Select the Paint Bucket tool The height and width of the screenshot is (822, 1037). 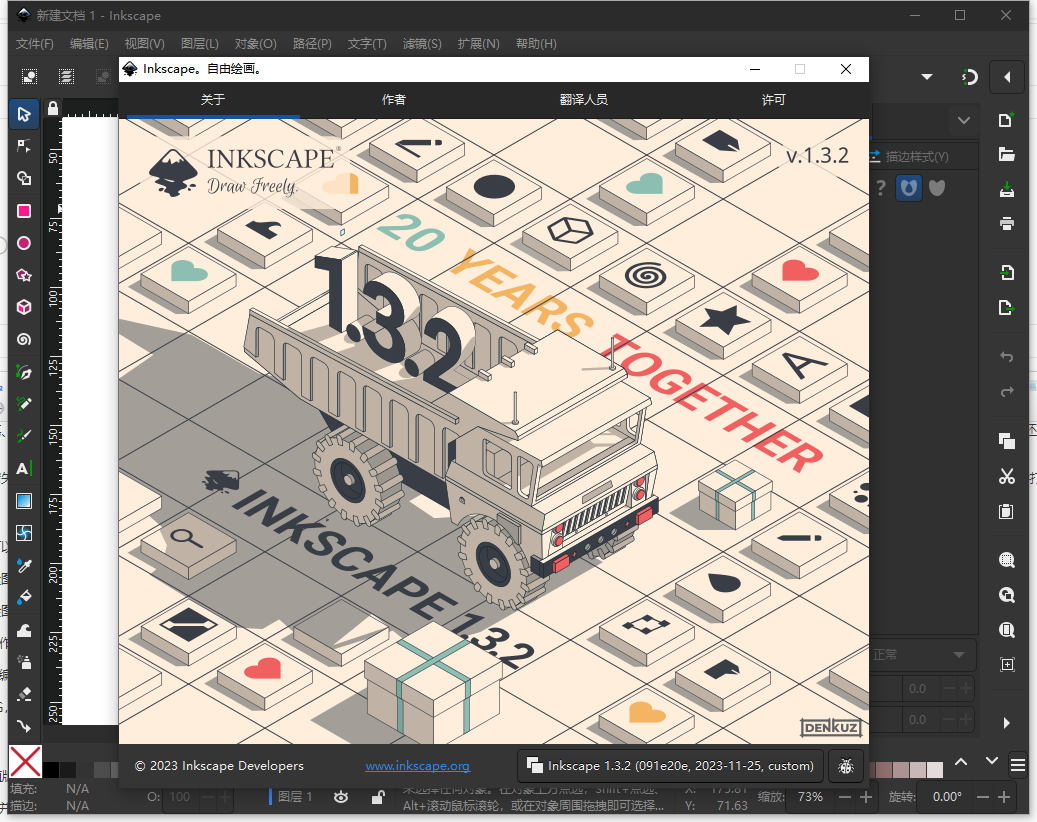[x=24, y=598]
